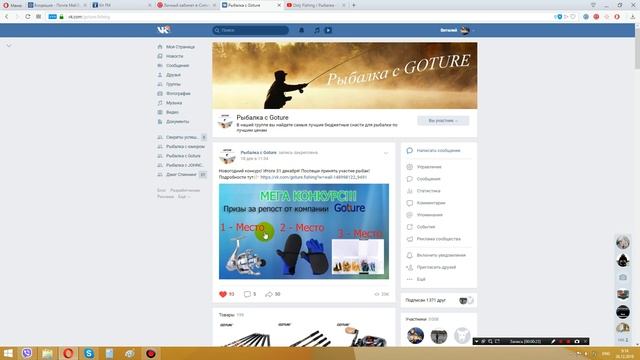Open the top contact avatar in side rail

(x=623, y=242)
